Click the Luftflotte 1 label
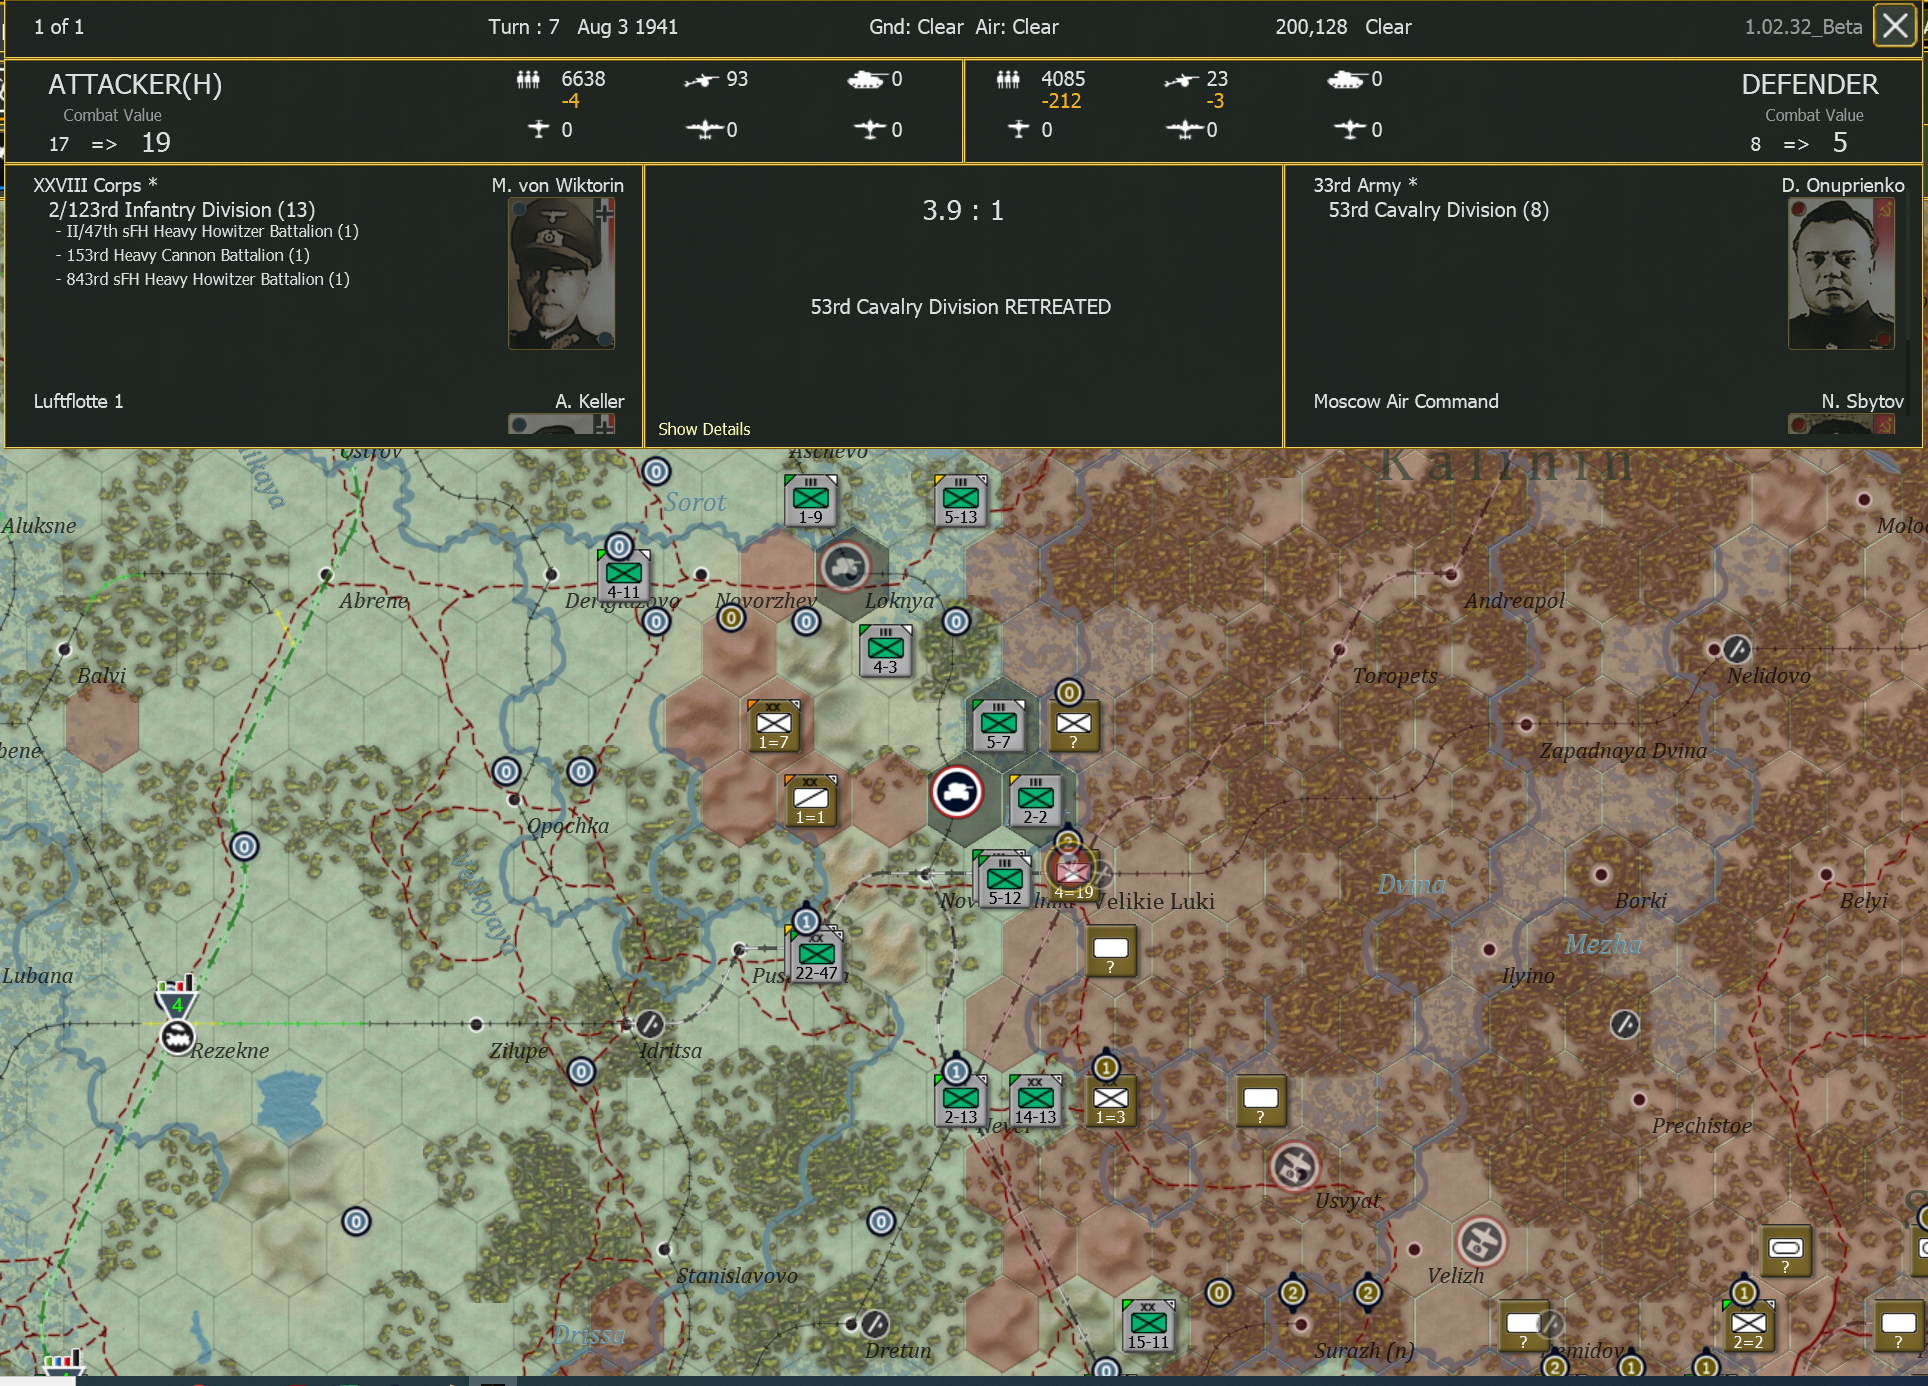The height and width of the screenshot is (1386, 1928). pyautogui.click(x=78, y=401)
